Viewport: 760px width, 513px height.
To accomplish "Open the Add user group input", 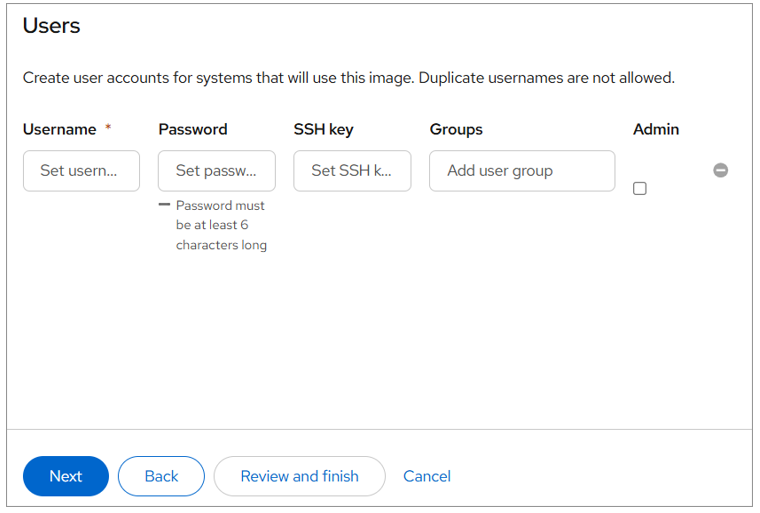I will tap(521, 171).
